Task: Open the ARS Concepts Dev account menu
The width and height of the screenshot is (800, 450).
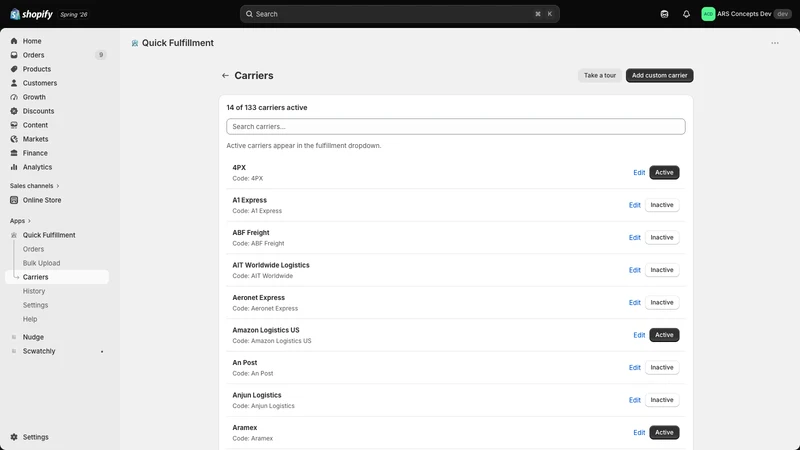Action: [746, 14]
